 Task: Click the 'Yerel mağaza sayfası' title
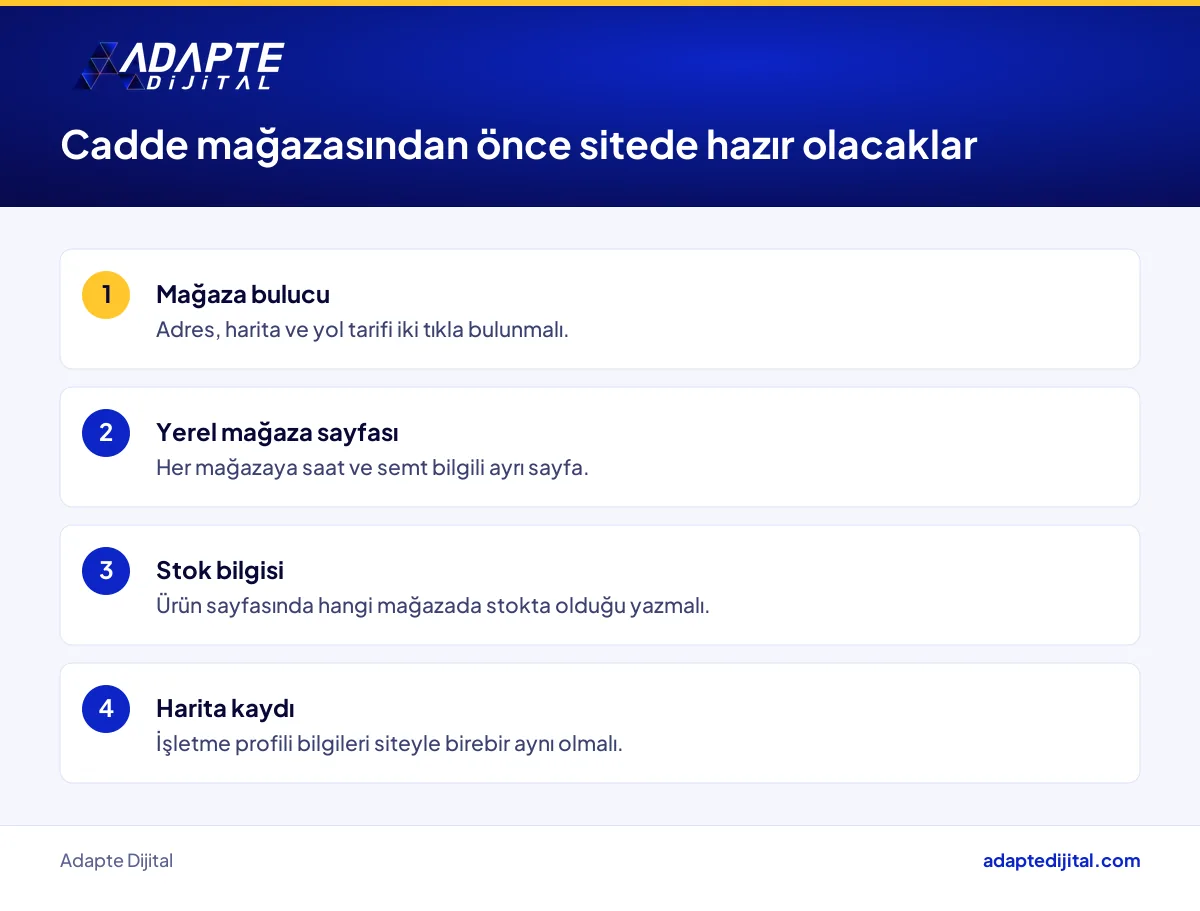pyautogui.click(x=277, y=433)
